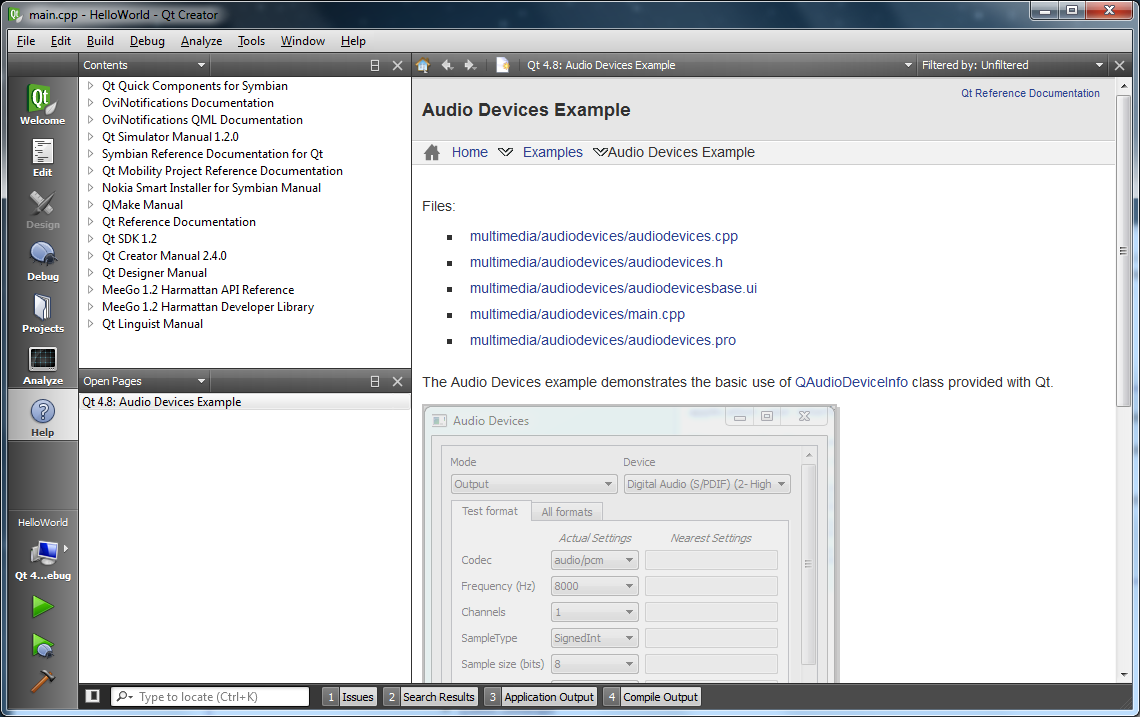1140x717 pixels.
Task: Click the 'Type to locate' search field
Action: [x=210, y=696]
